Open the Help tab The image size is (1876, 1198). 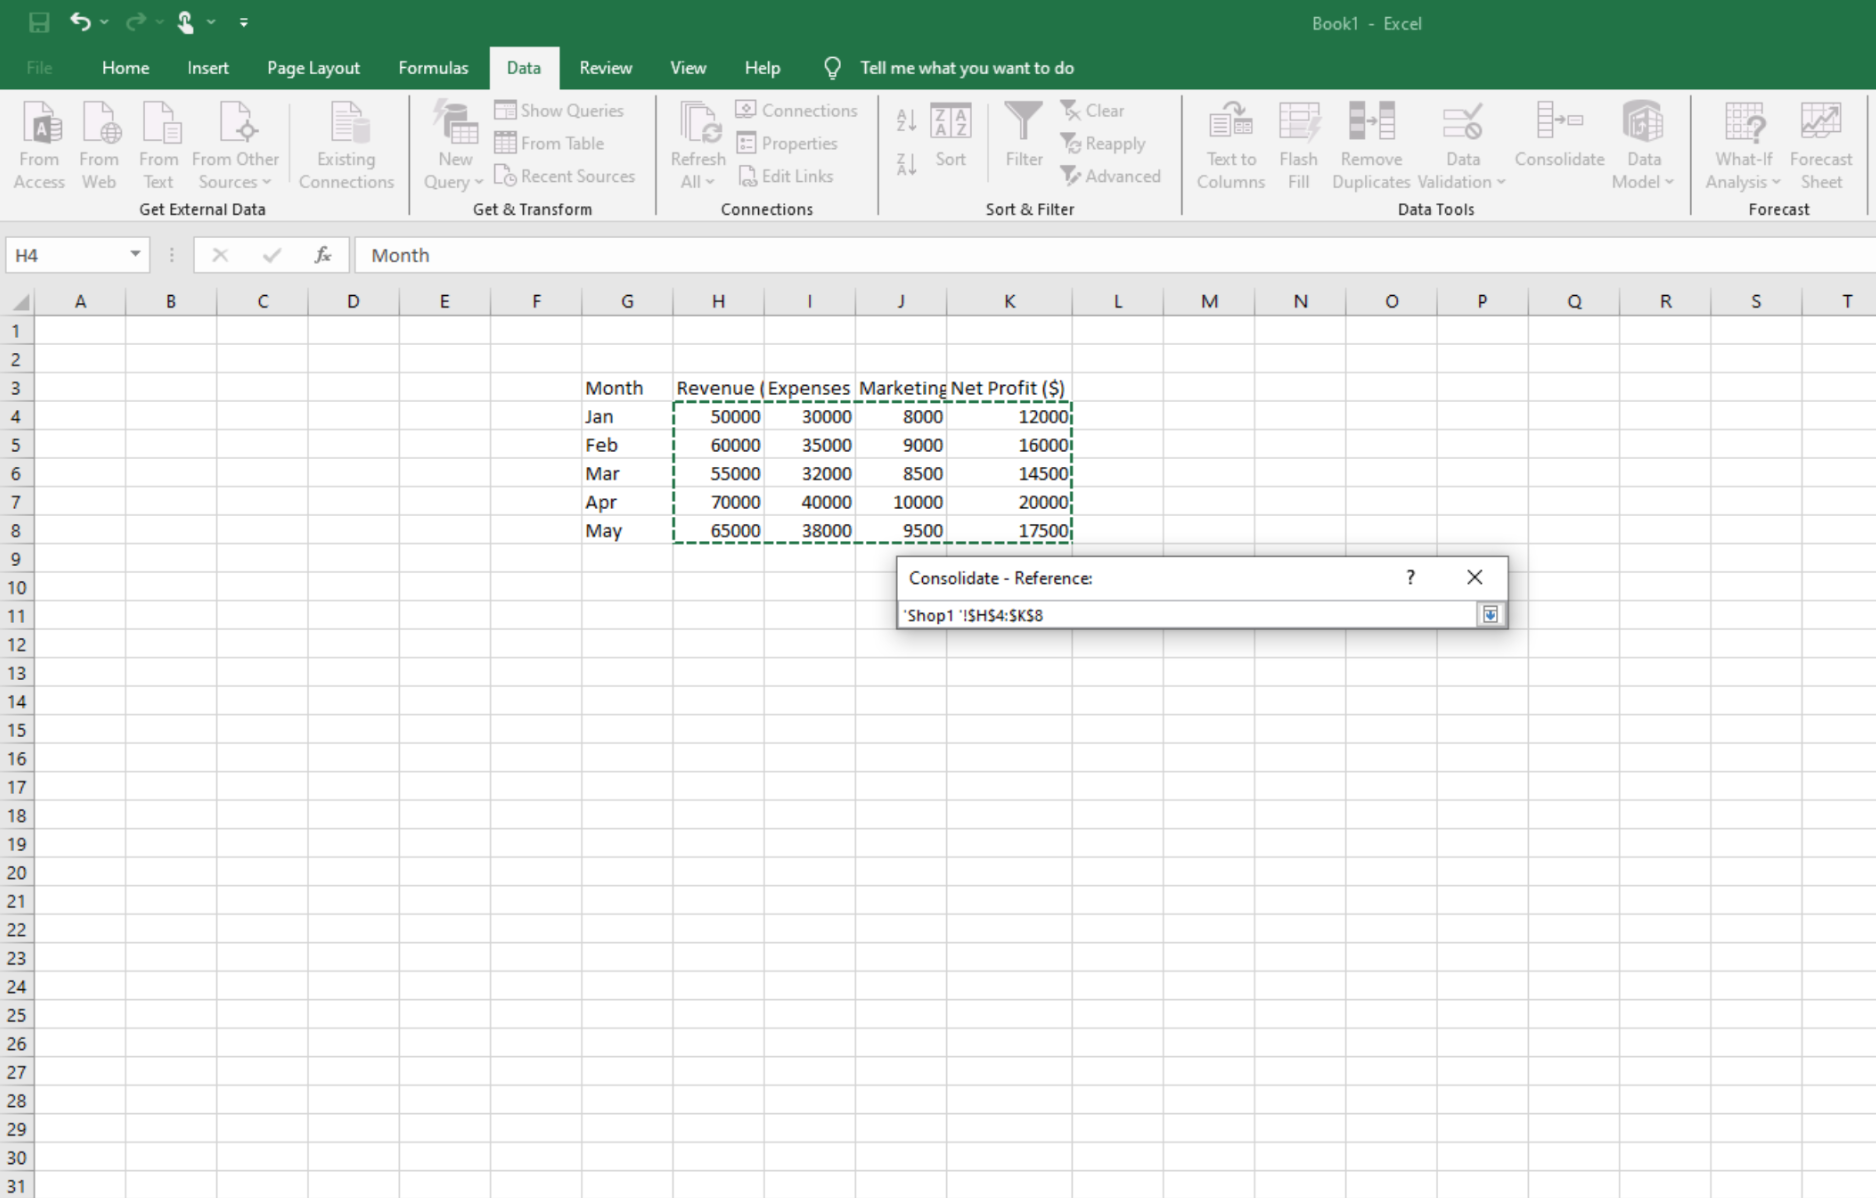762,68
